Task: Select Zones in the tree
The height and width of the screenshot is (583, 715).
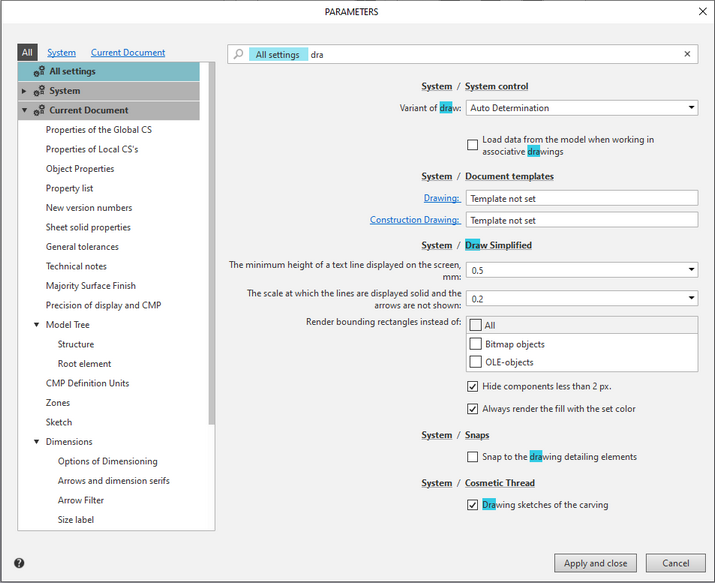Action: pyautogui.click(x=57, y=403)
